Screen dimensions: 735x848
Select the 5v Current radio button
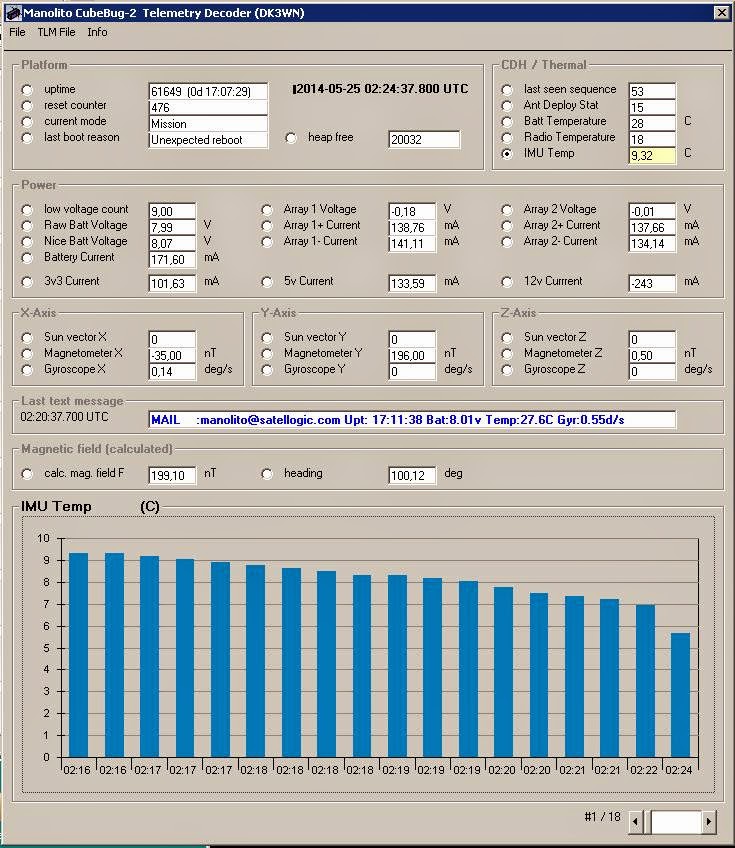pyautogui.click(x=267, y=282)
